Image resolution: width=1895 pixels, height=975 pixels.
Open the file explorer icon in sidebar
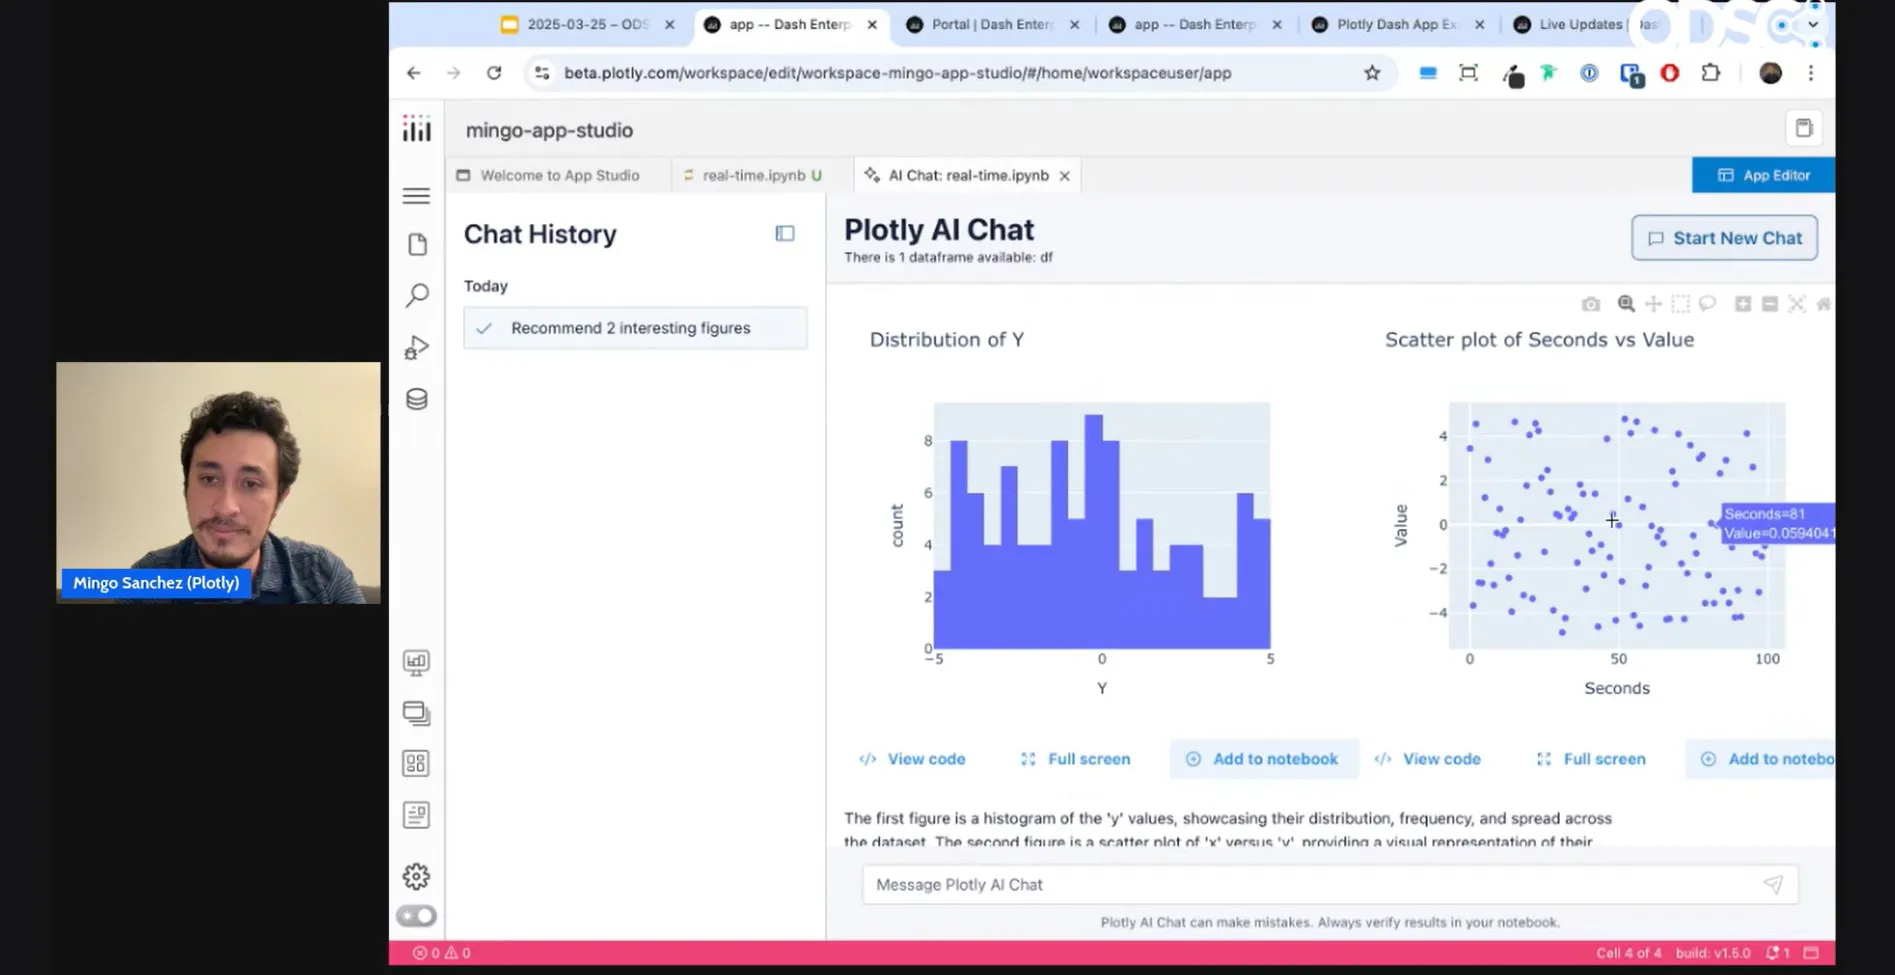(417, 245)
